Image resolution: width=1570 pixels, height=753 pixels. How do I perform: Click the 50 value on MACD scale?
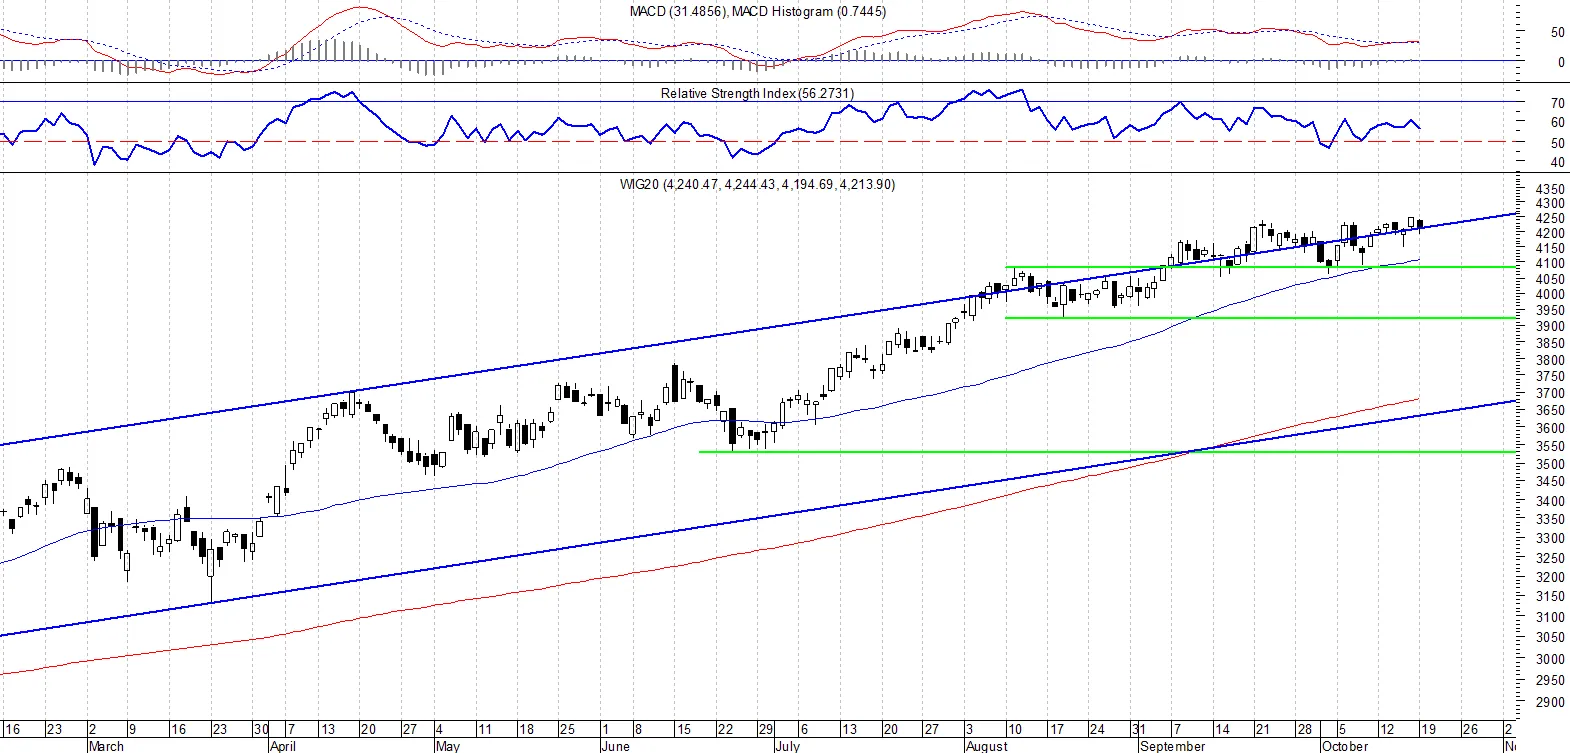point(1558,33)
